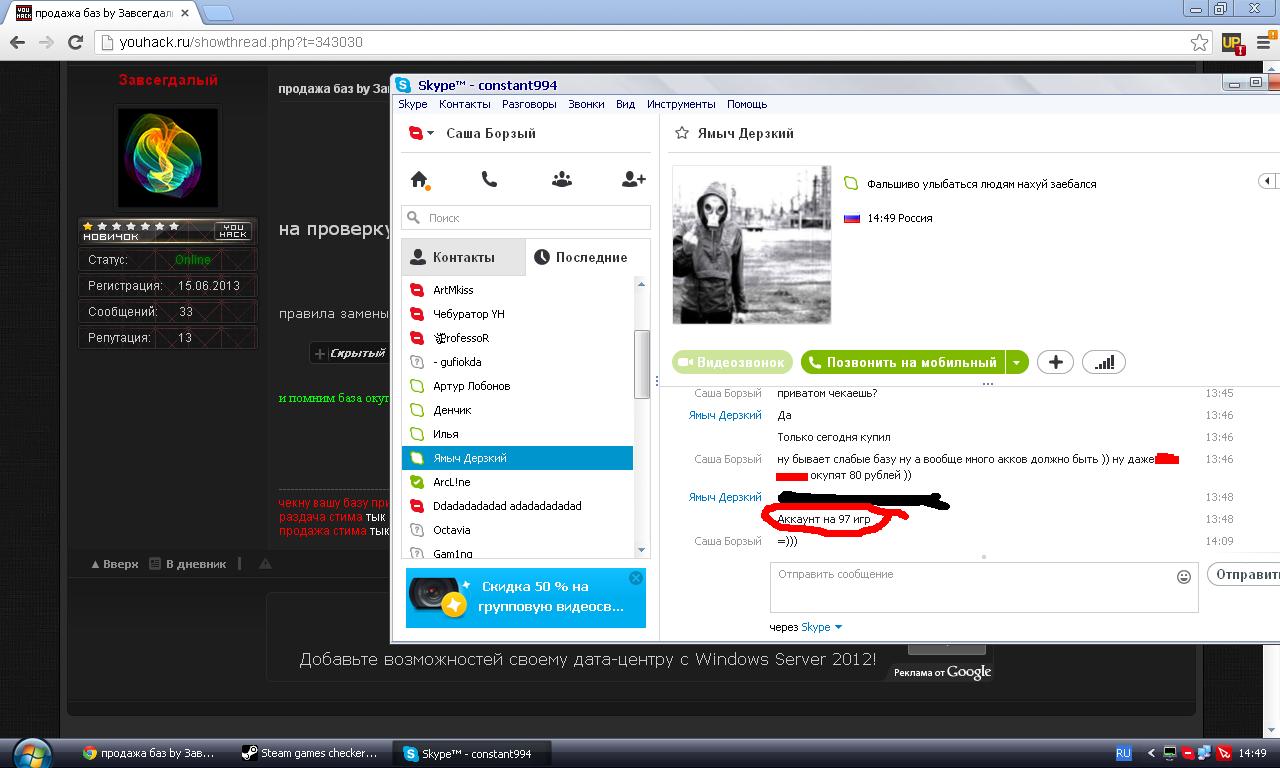Select contact ProfessoR
The width and height of the screenshot is (1280, 768).
pyautogui.click(x=517, y=338)
